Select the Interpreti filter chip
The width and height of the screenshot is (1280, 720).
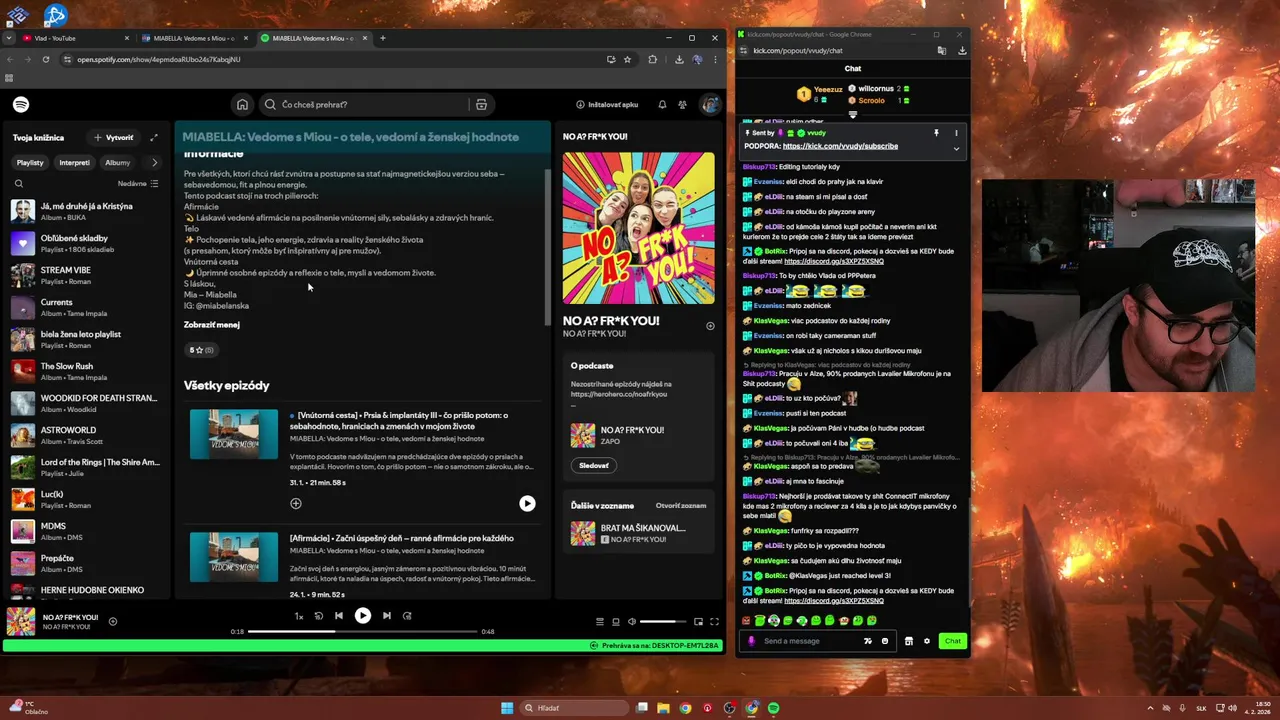[75, 162]
